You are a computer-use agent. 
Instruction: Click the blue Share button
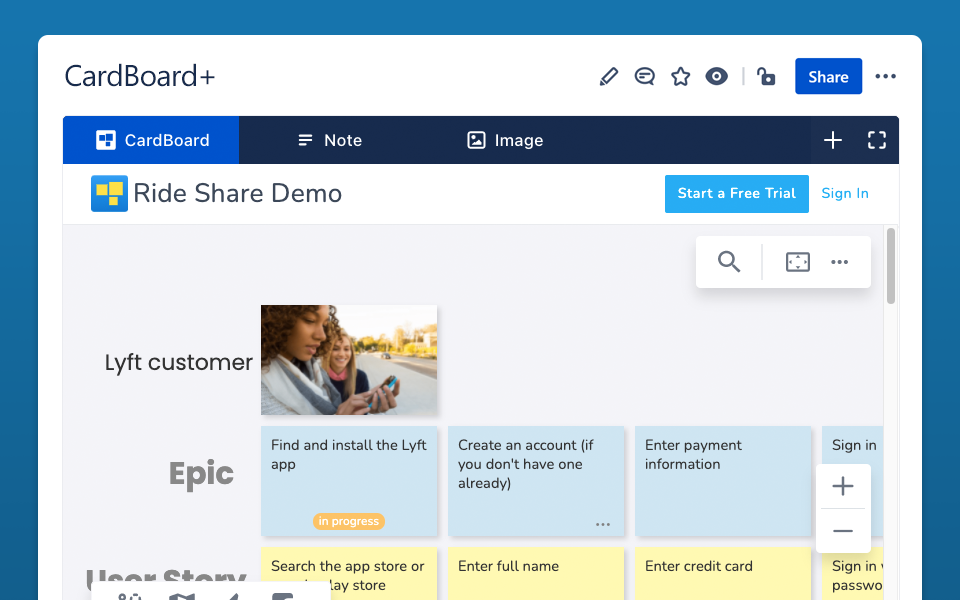pyautogui.click(x=828, y=77)
